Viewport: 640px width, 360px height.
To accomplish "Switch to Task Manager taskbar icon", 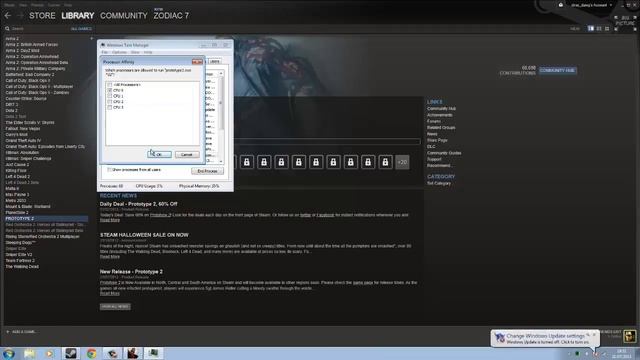I will pos(153,353).
